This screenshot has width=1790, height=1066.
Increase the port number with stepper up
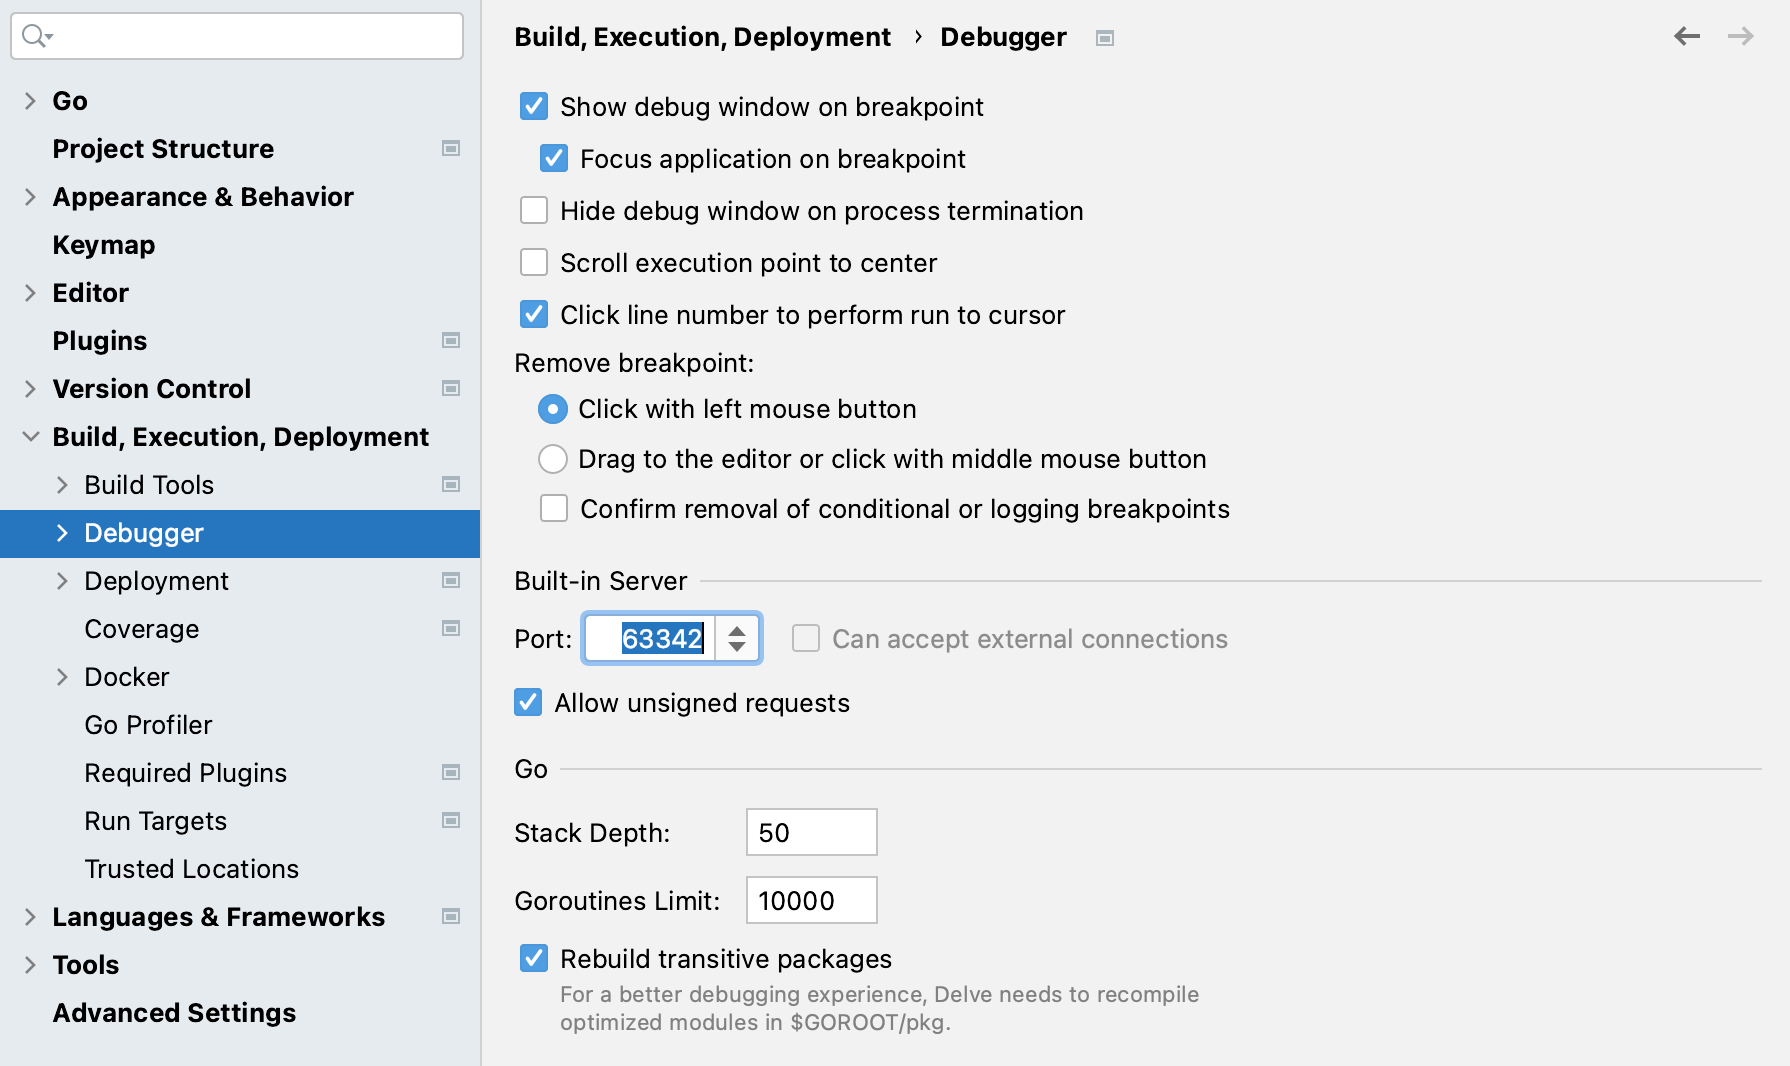coord(737,630)
